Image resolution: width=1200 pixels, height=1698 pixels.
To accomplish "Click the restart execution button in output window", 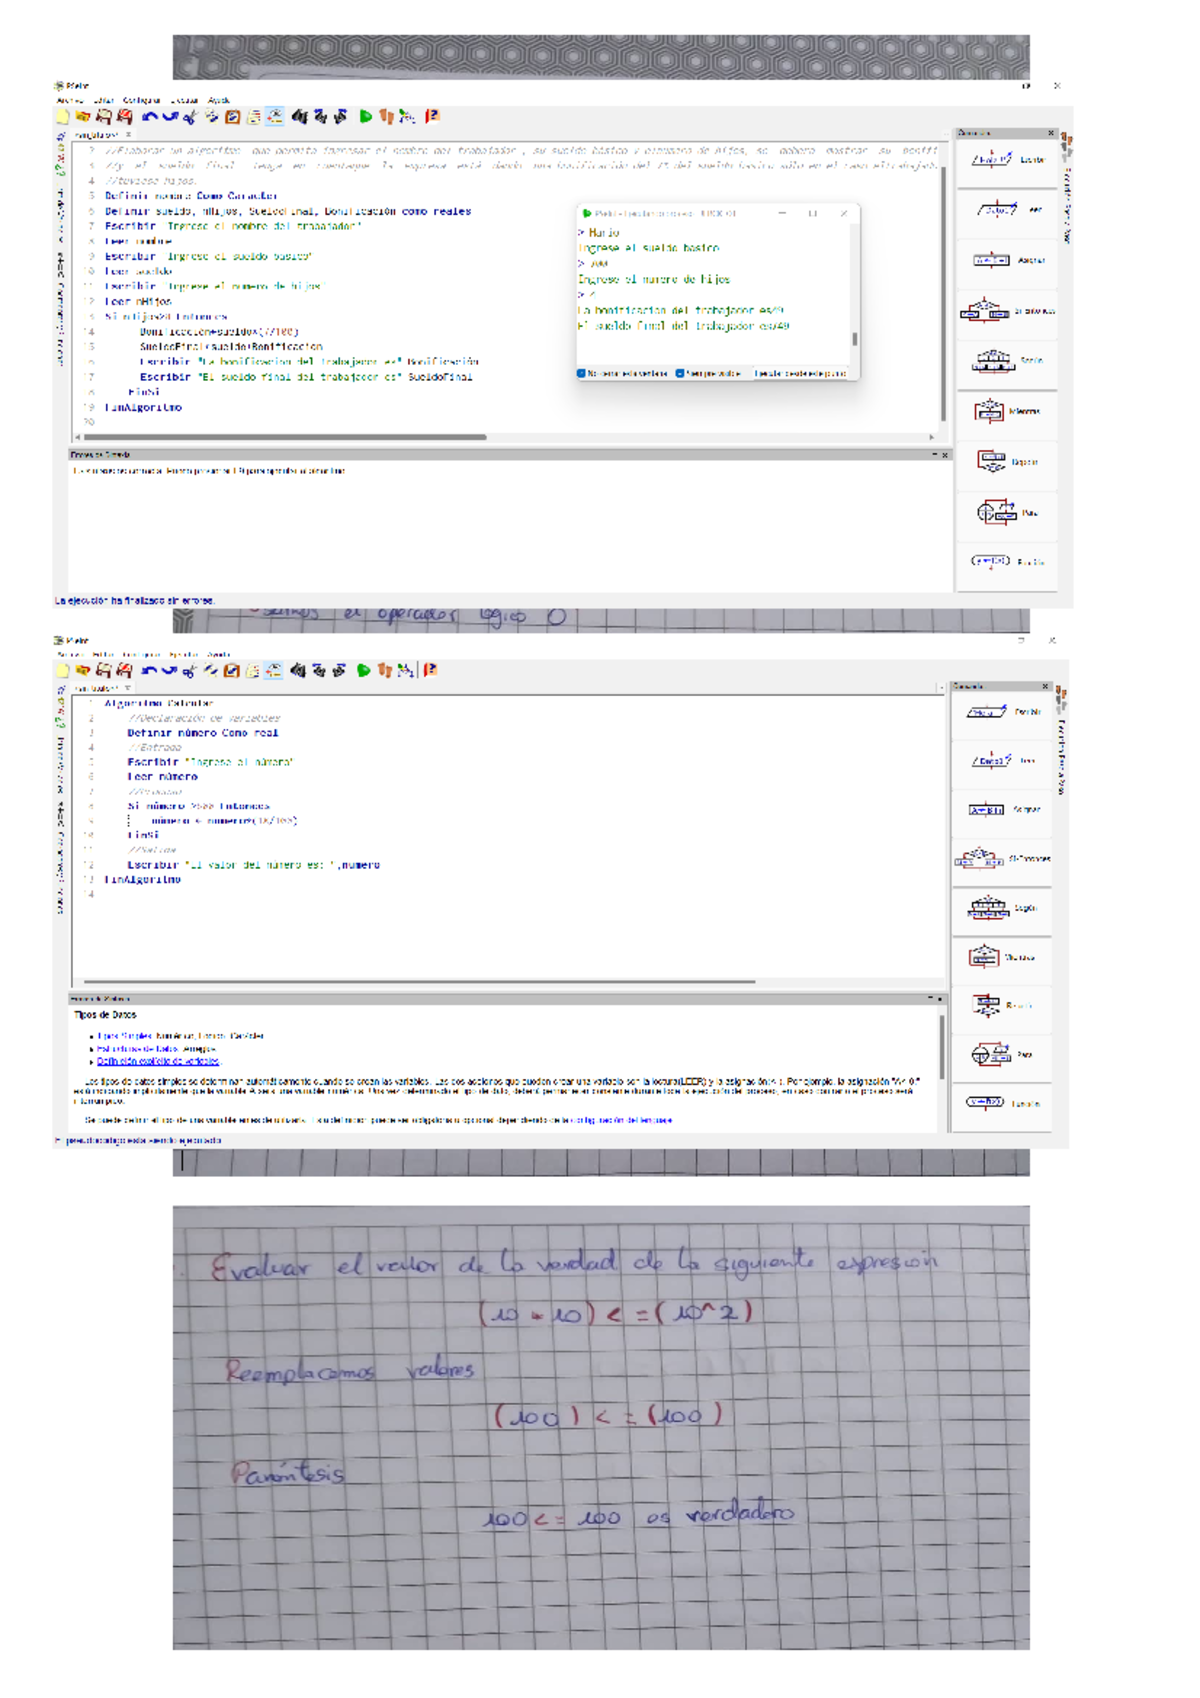I will tap(800, 373).
